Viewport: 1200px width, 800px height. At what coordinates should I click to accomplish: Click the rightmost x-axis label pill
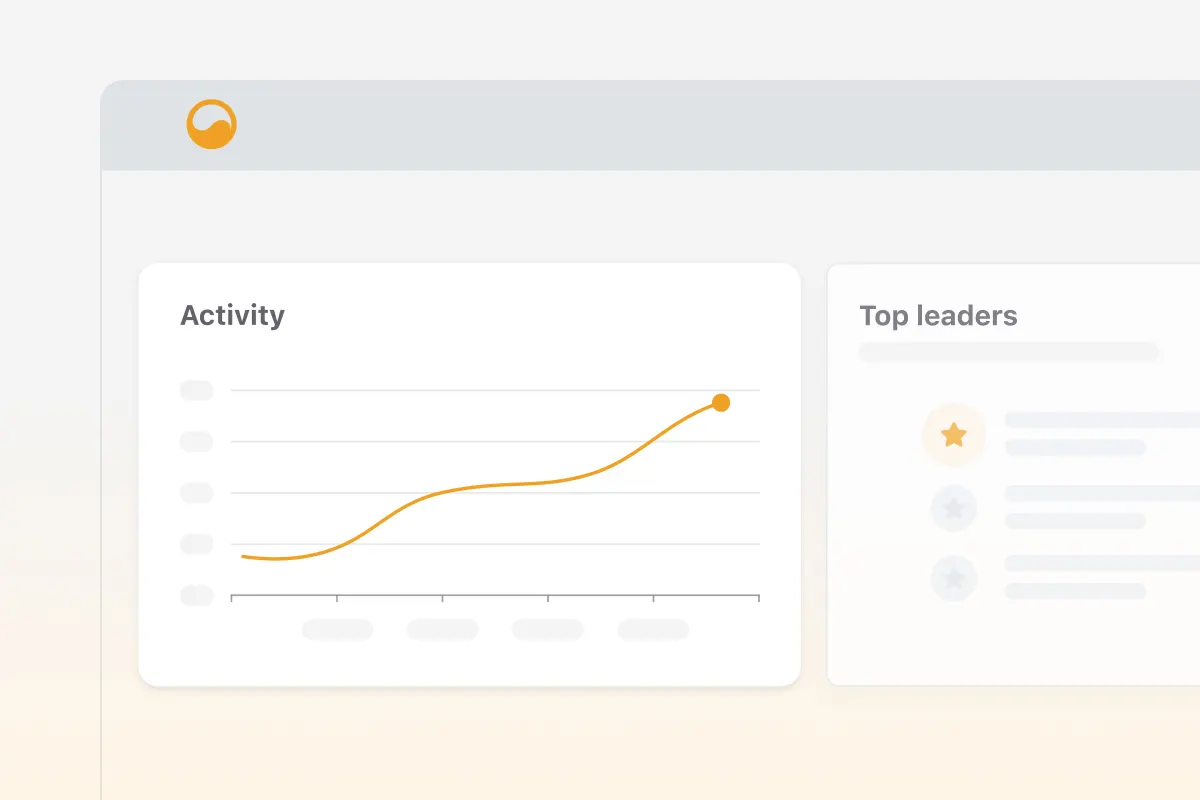(x=653, y=629)
